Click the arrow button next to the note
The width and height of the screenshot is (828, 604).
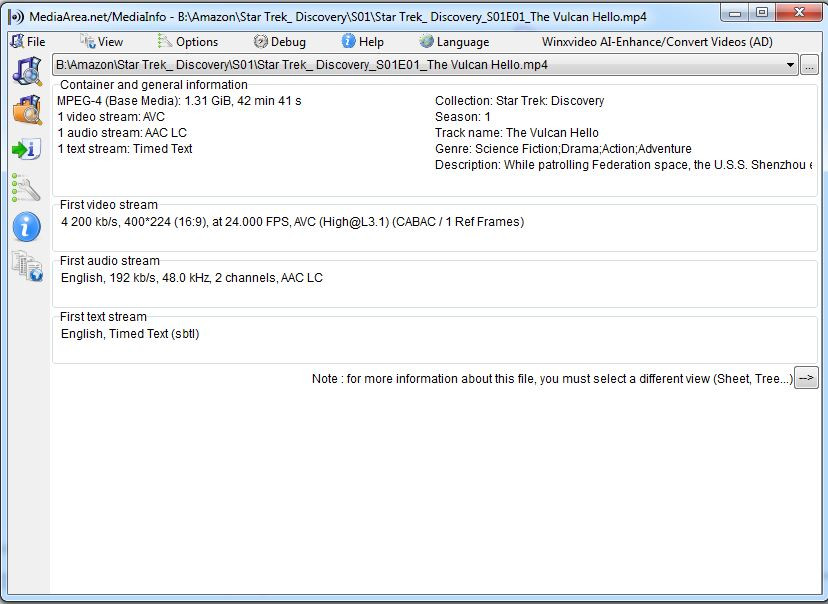(806, 378)
